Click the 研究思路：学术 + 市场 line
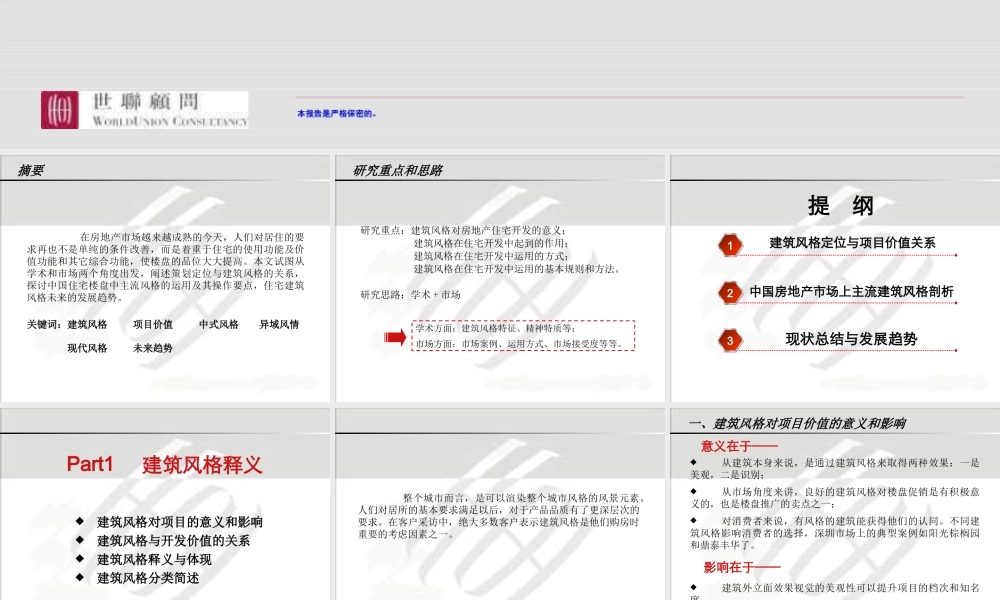 click(x=410, y=295)
